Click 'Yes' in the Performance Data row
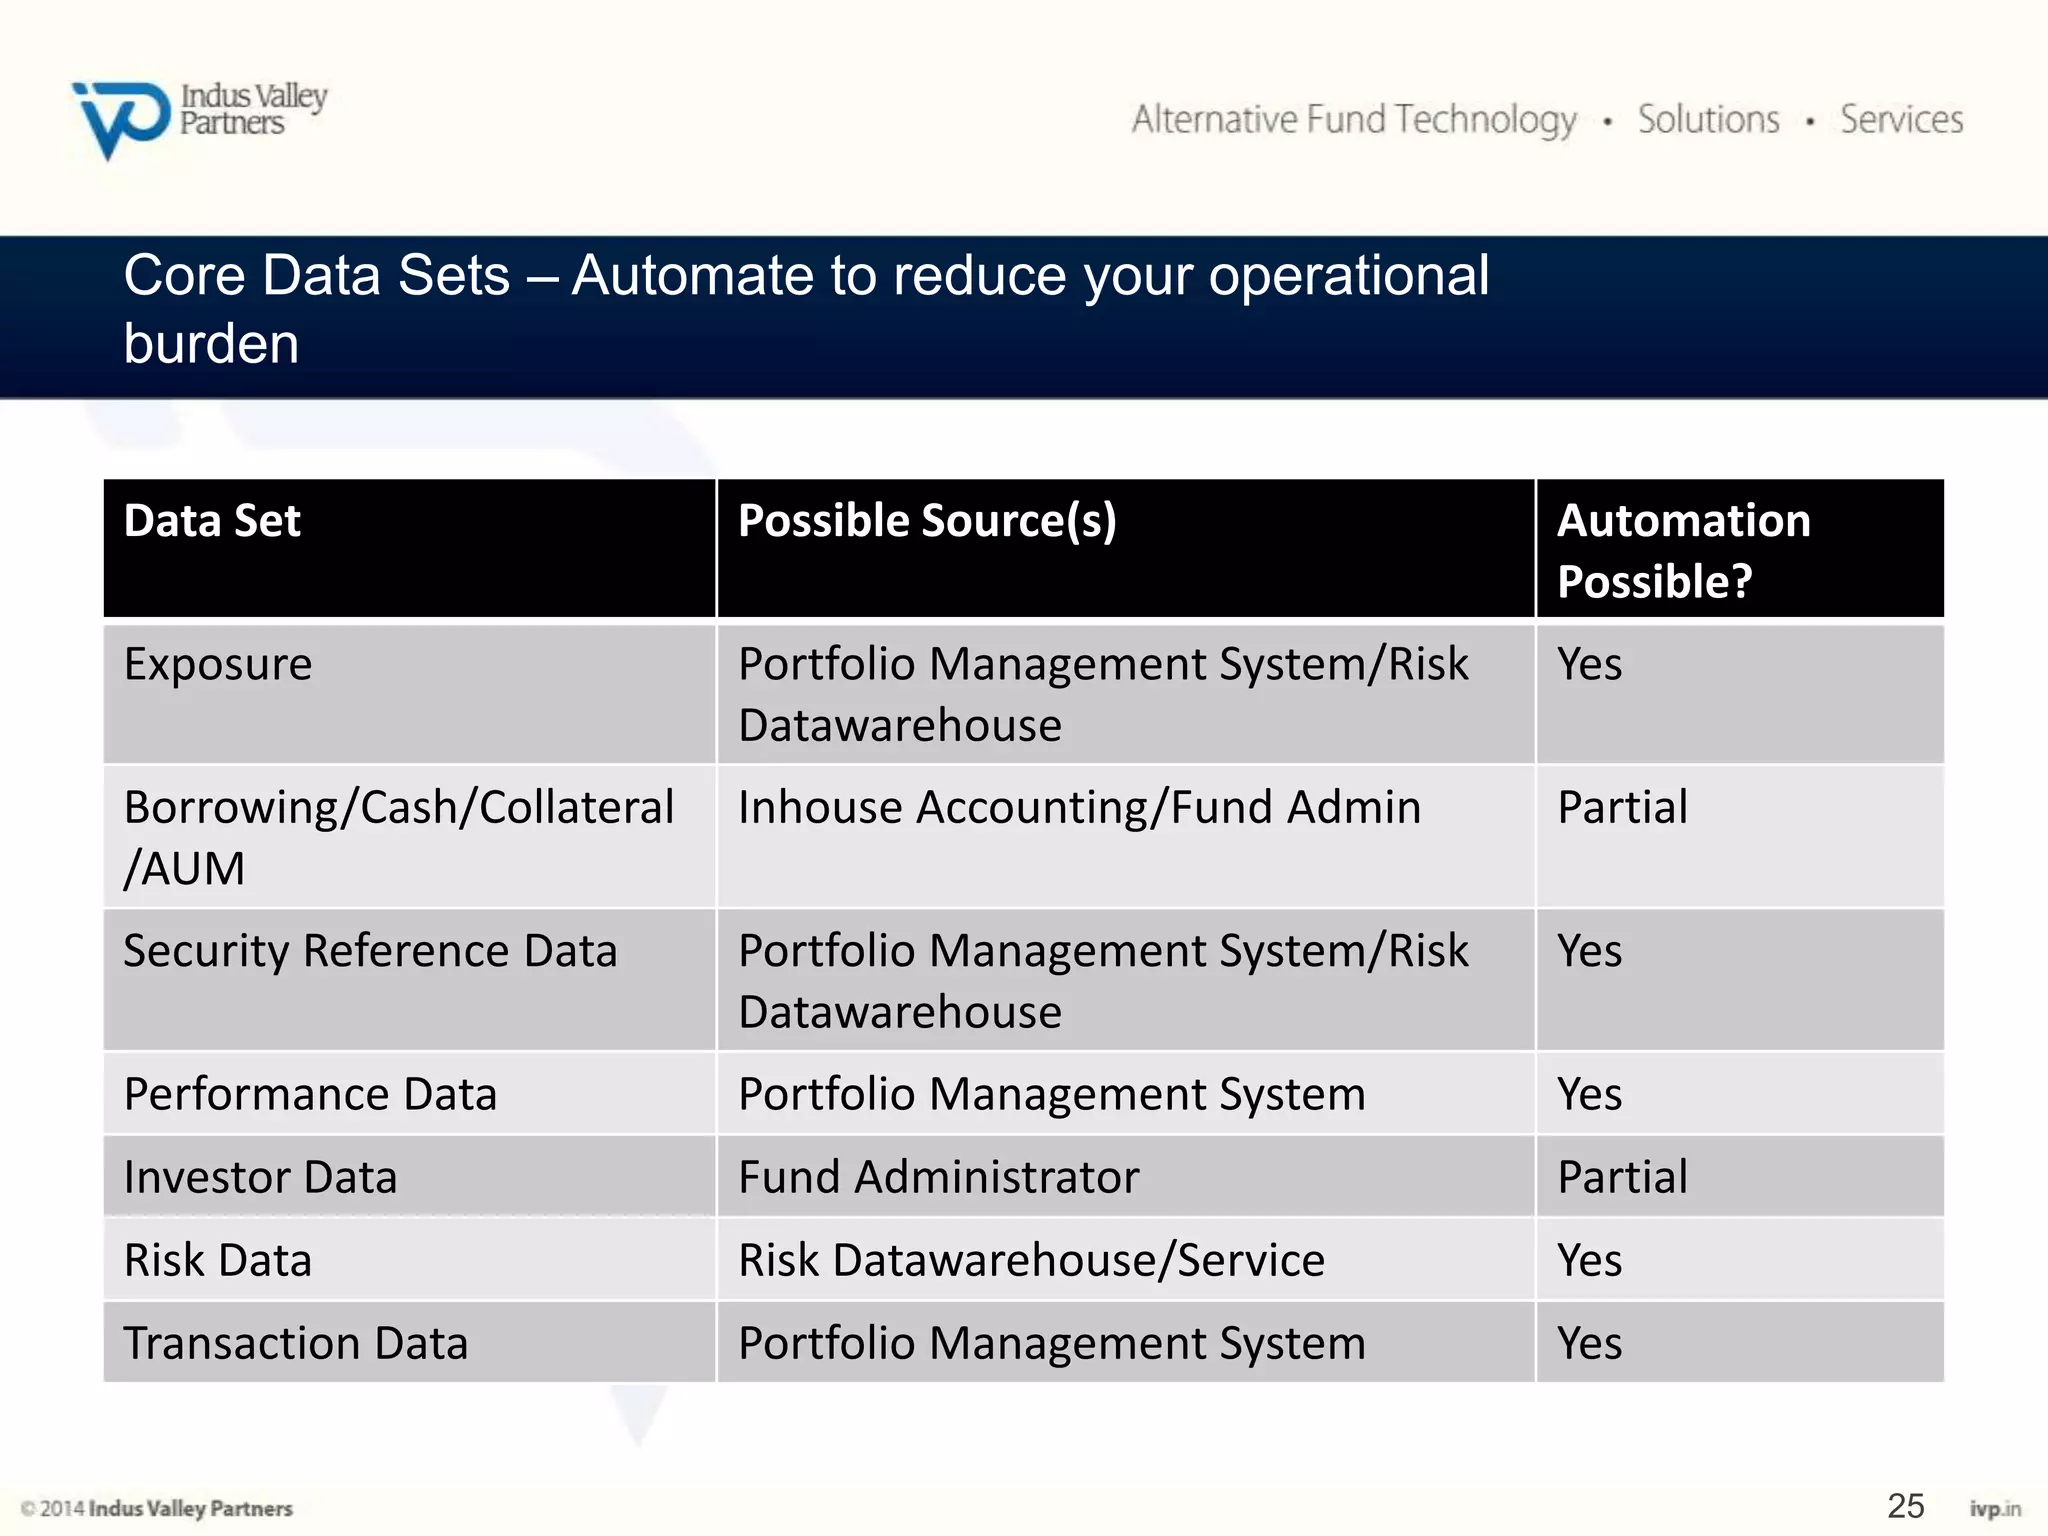The height and width of the screenshot is (1536, 2048). 1589,1094
